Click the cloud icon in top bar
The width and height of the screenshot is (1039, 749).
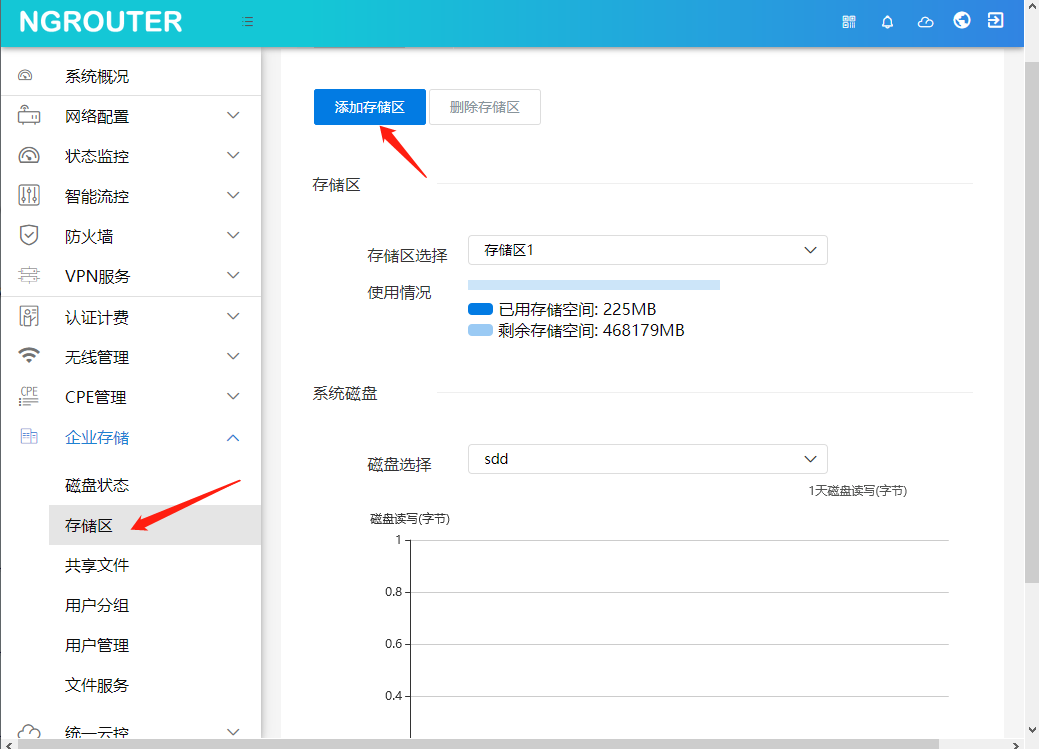point(925,21)
